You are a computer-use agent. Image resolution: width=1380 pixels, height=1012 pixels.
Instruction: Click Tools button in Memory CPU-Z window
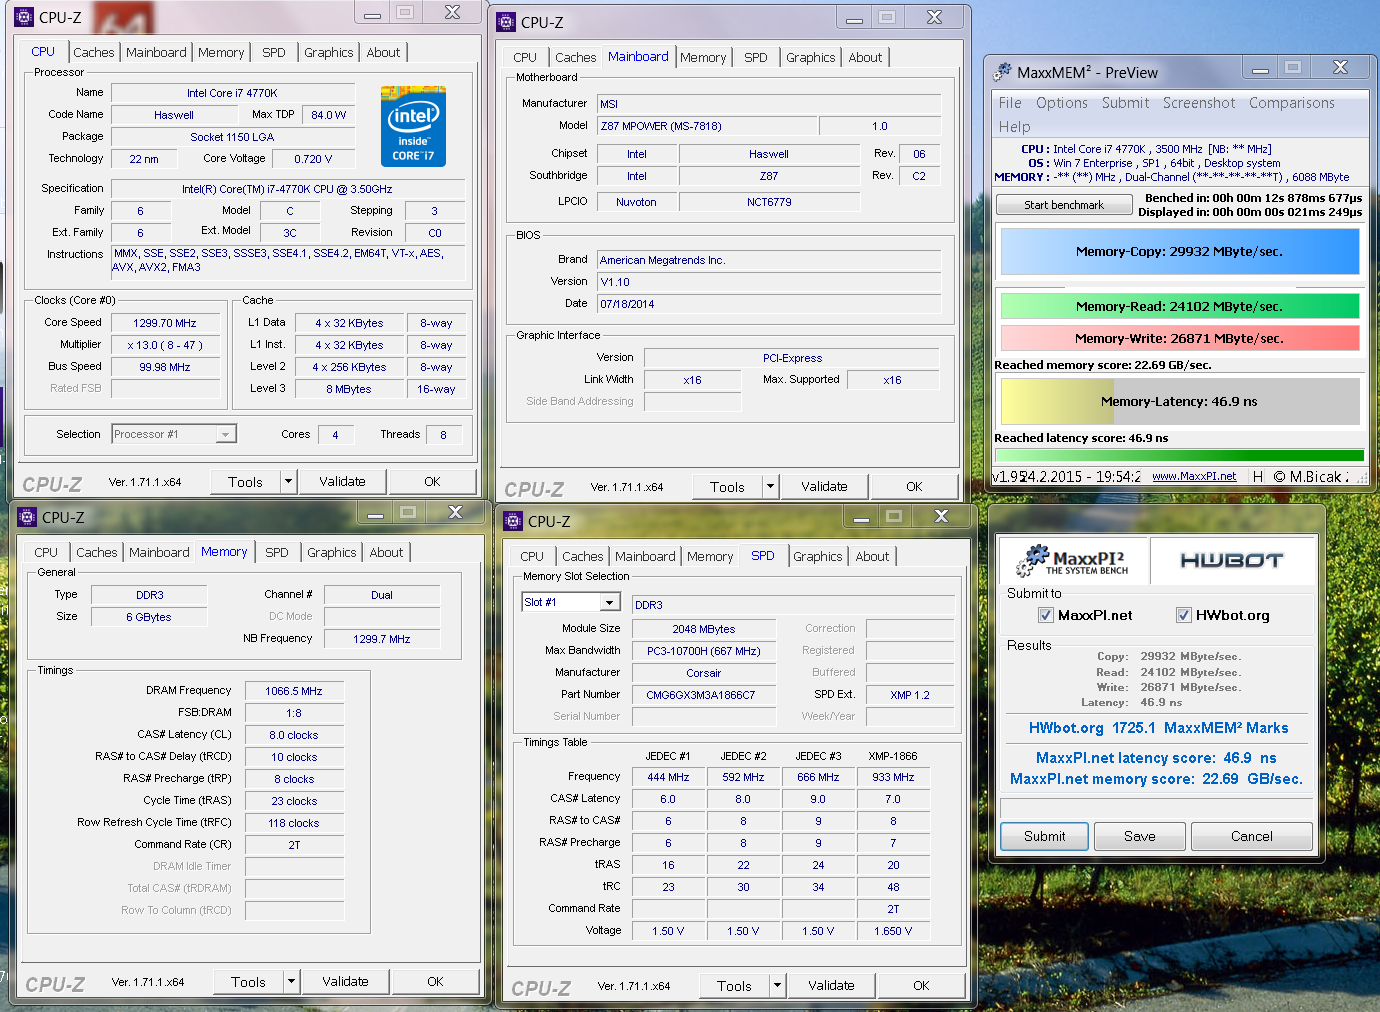pyautogui.click(x=249, y=981)
